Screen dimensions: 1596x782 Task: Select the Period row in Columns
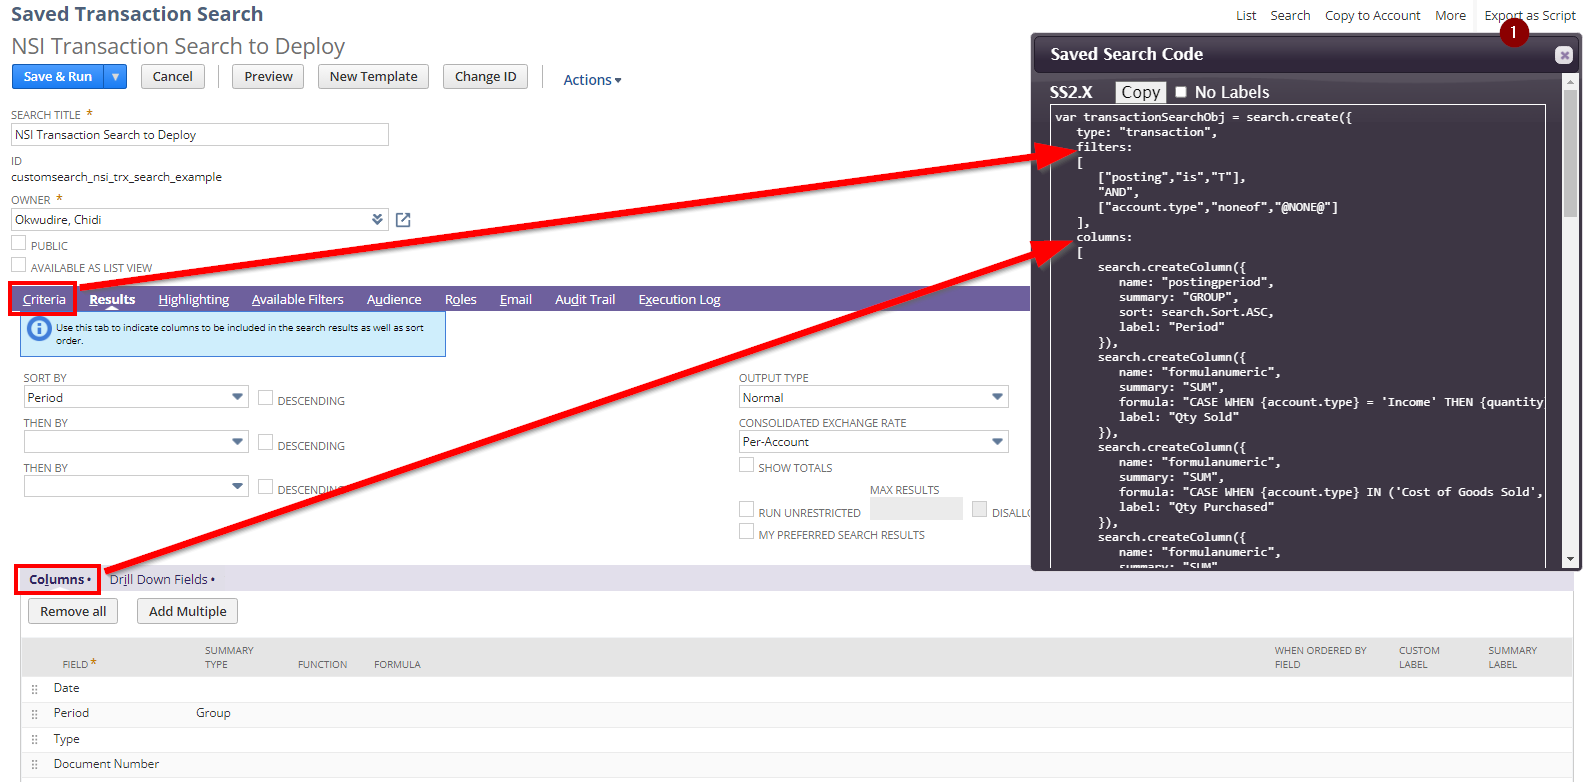[796, 714]
